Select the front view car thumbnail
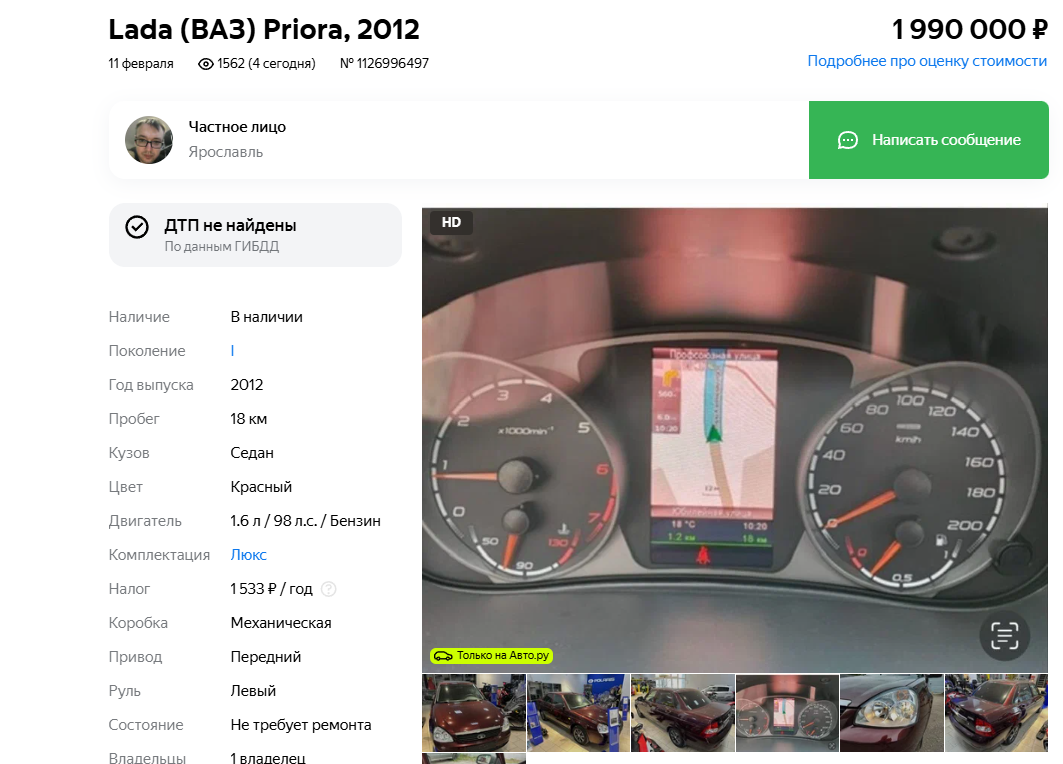 pos(474,712)
